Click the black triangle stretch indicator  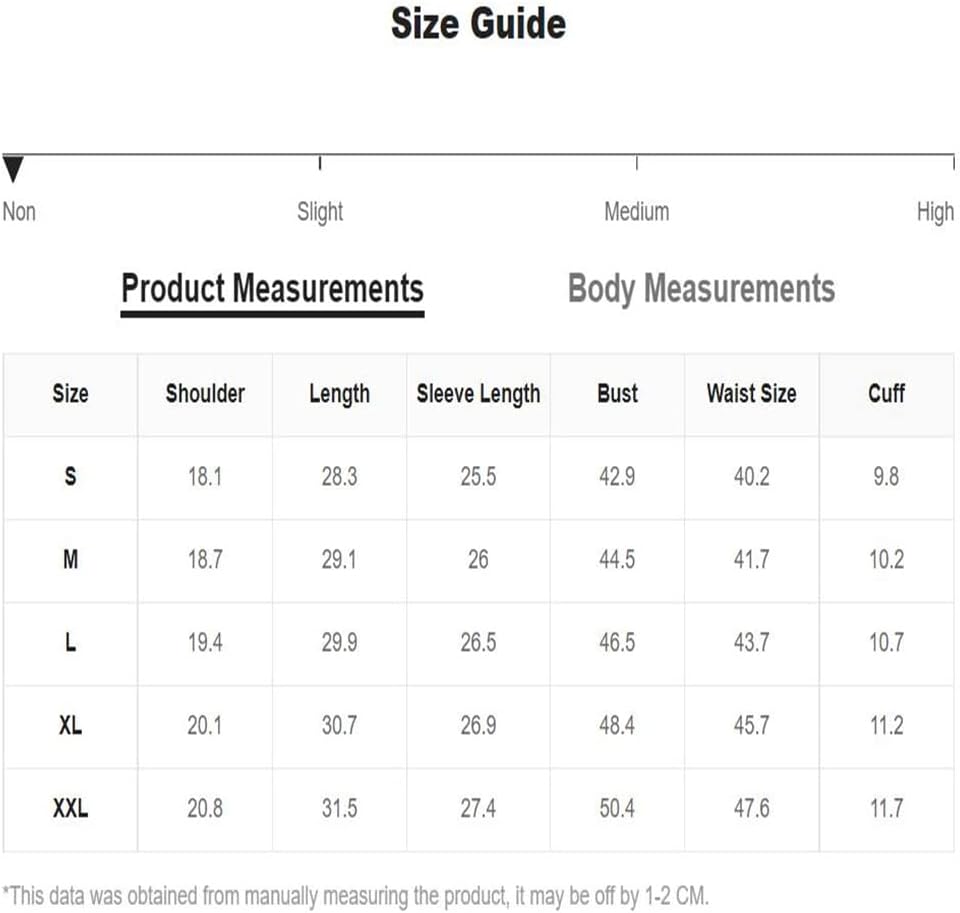pos(13,169)
